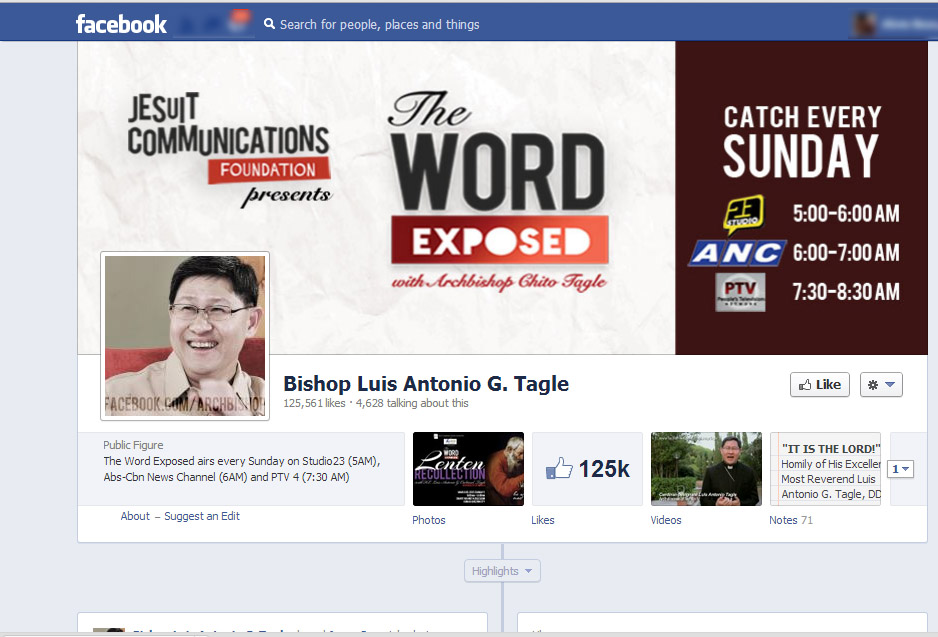Open the Lenten Recollection photos thumbnail
938x637 pixels.
tap(468, 469)
